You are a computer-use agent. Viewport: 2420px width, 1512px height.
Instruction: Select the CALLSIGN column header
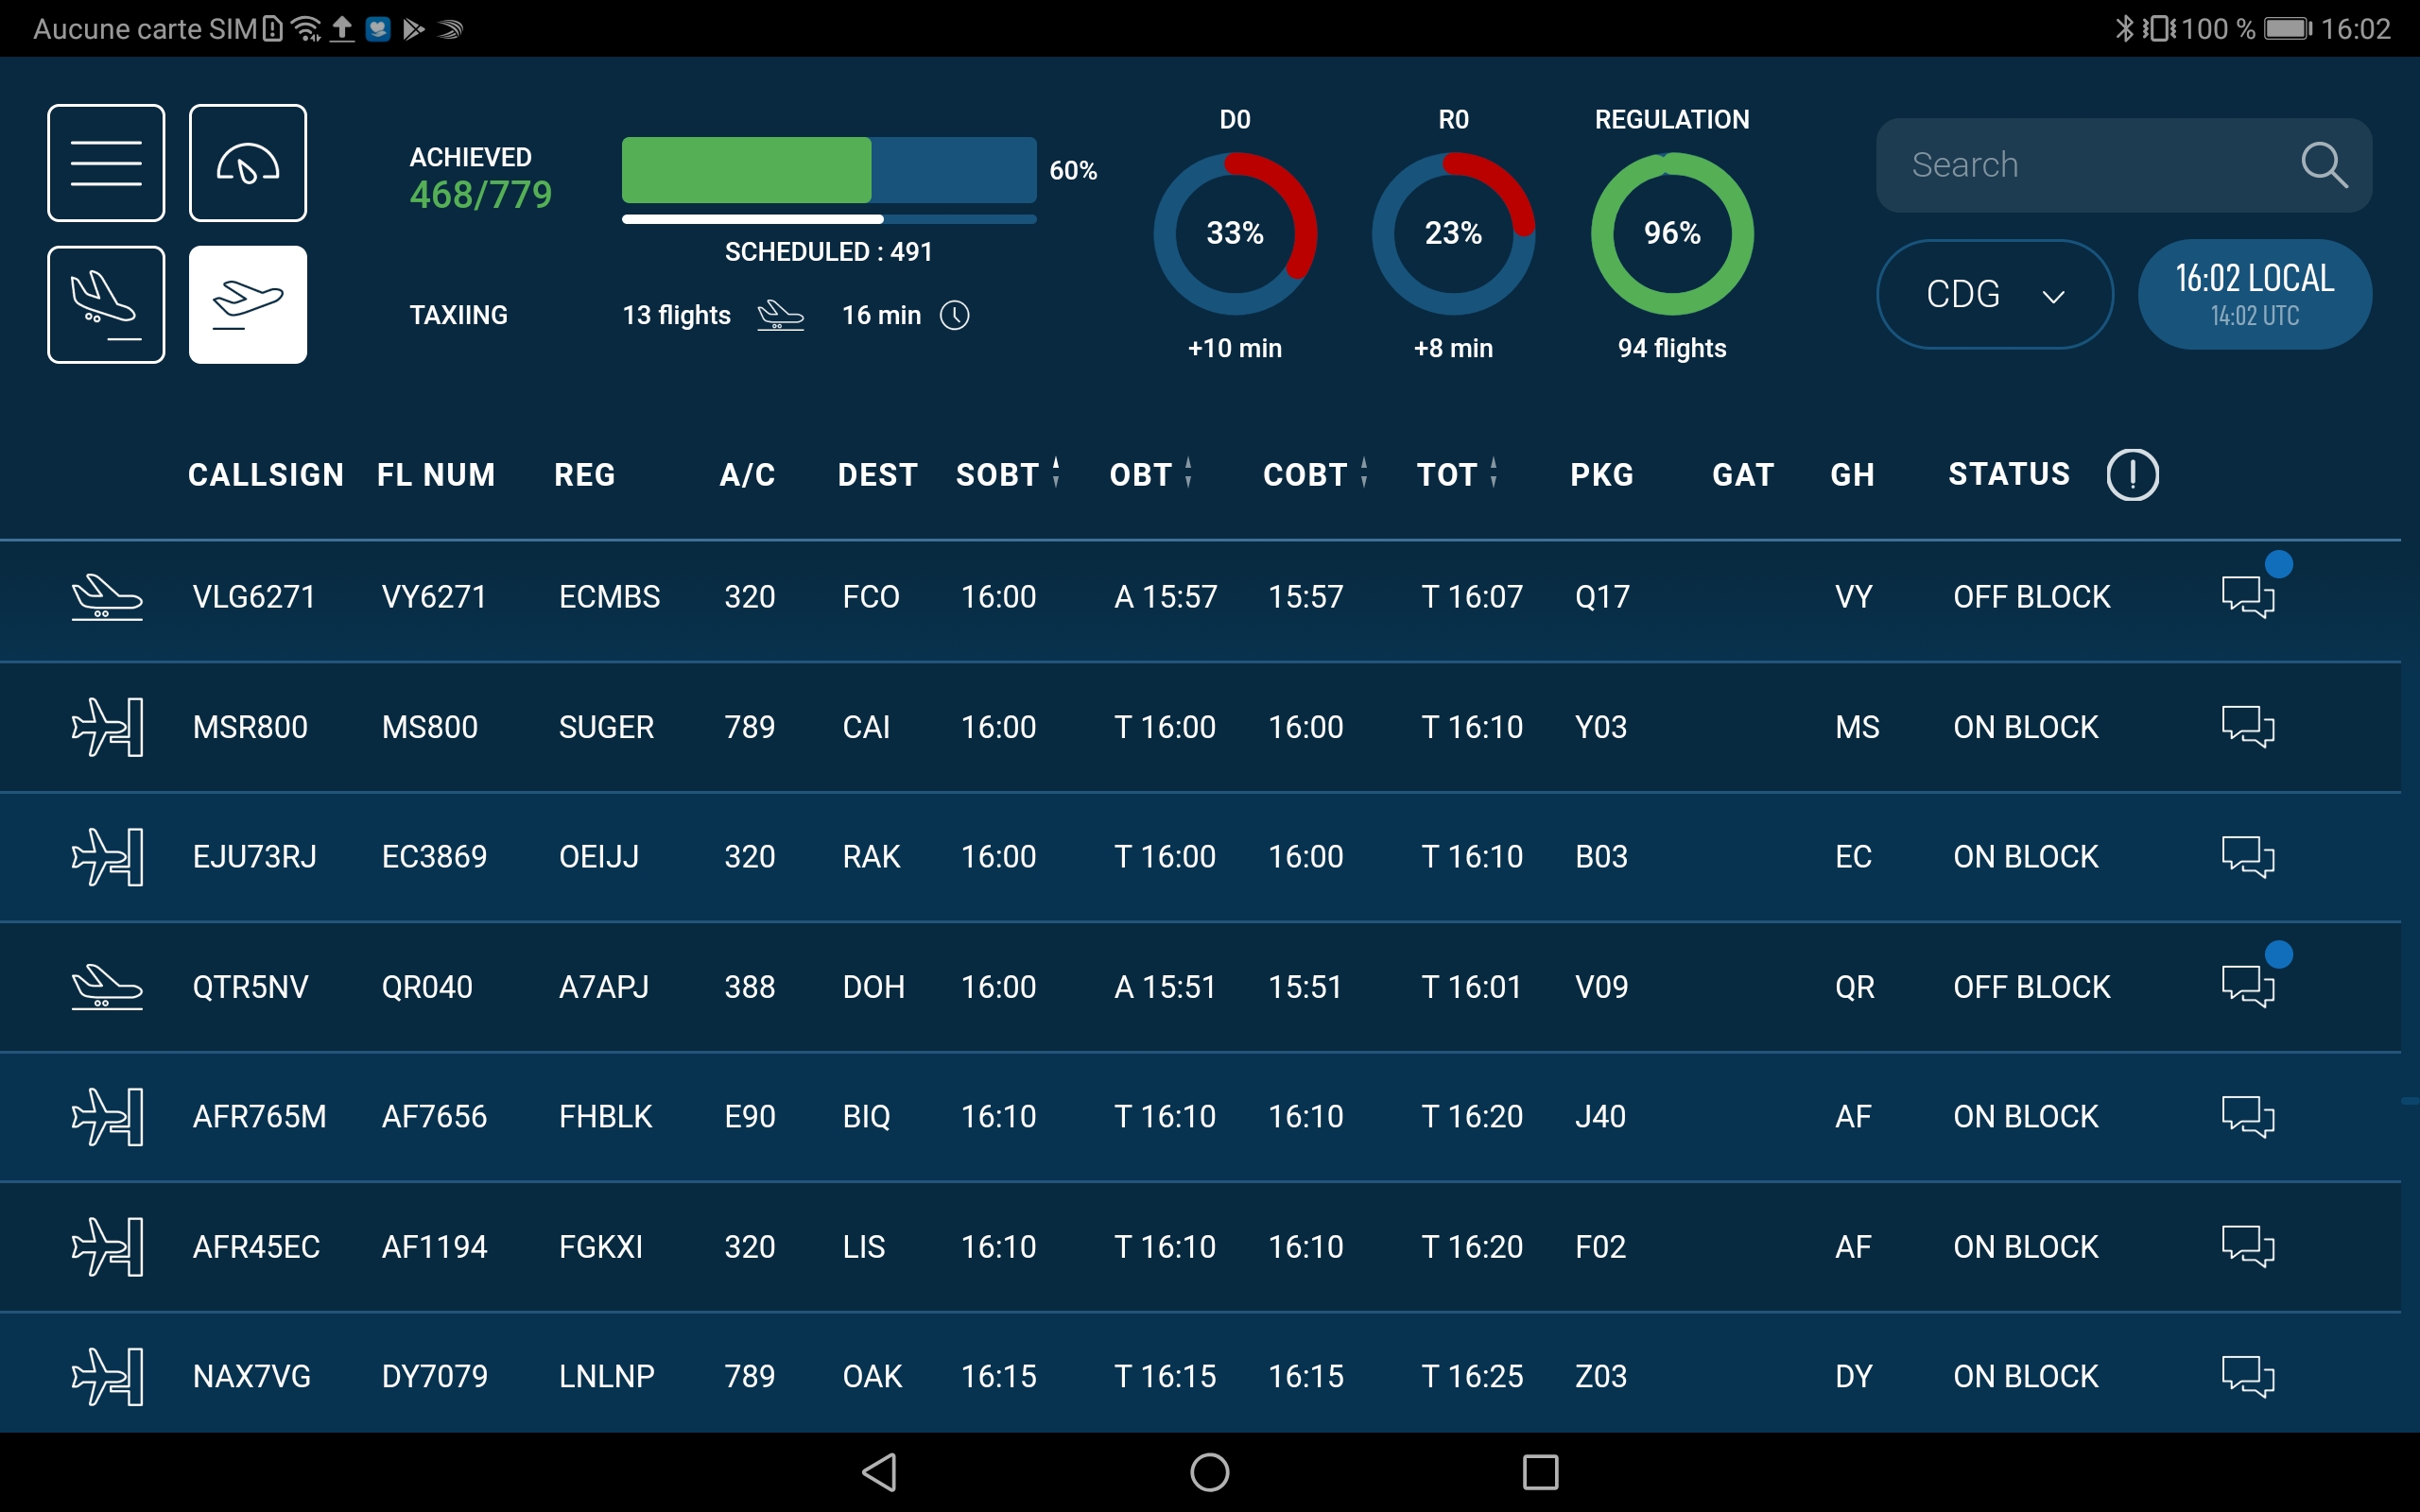pos(264,474)
